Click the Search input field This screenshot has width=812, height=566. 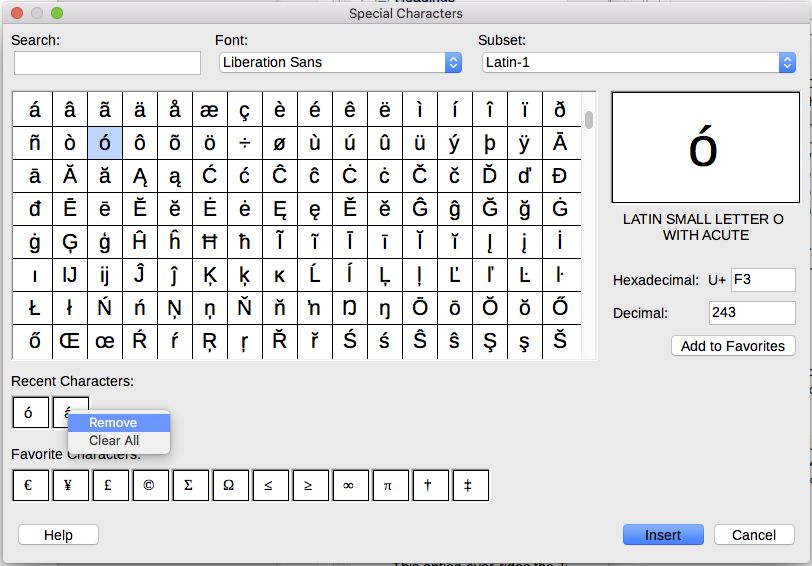click(x=107, y=63)
